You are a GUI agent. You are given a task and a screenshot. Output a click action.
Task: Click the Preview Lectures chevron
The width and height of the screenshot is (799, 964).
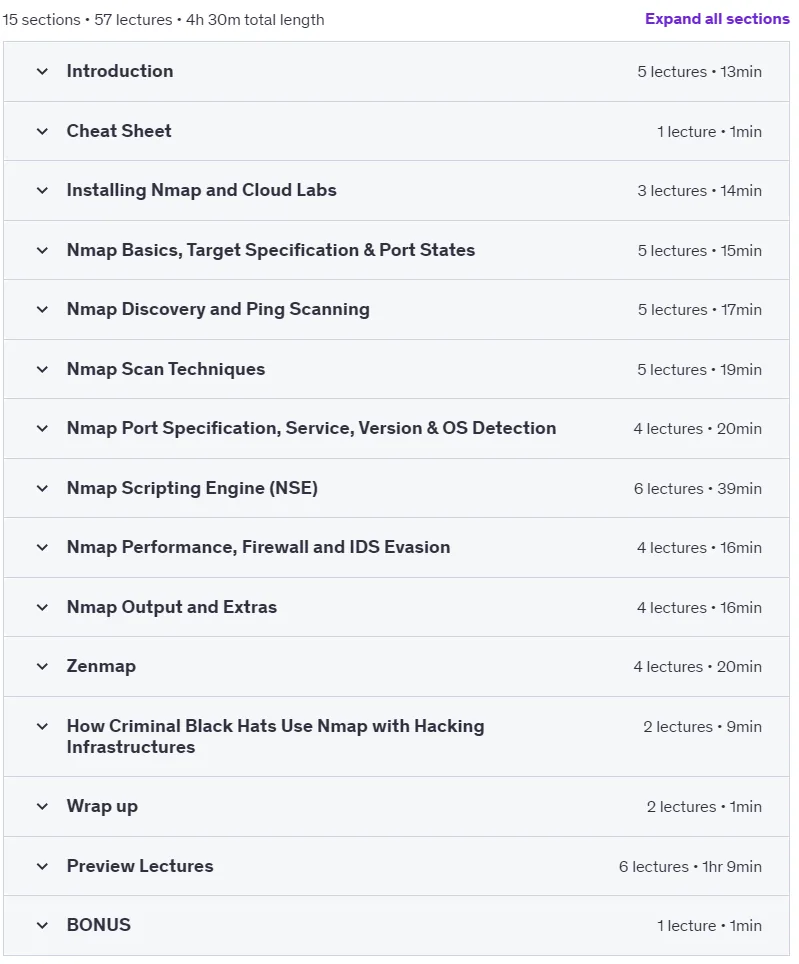pos(42,866)
